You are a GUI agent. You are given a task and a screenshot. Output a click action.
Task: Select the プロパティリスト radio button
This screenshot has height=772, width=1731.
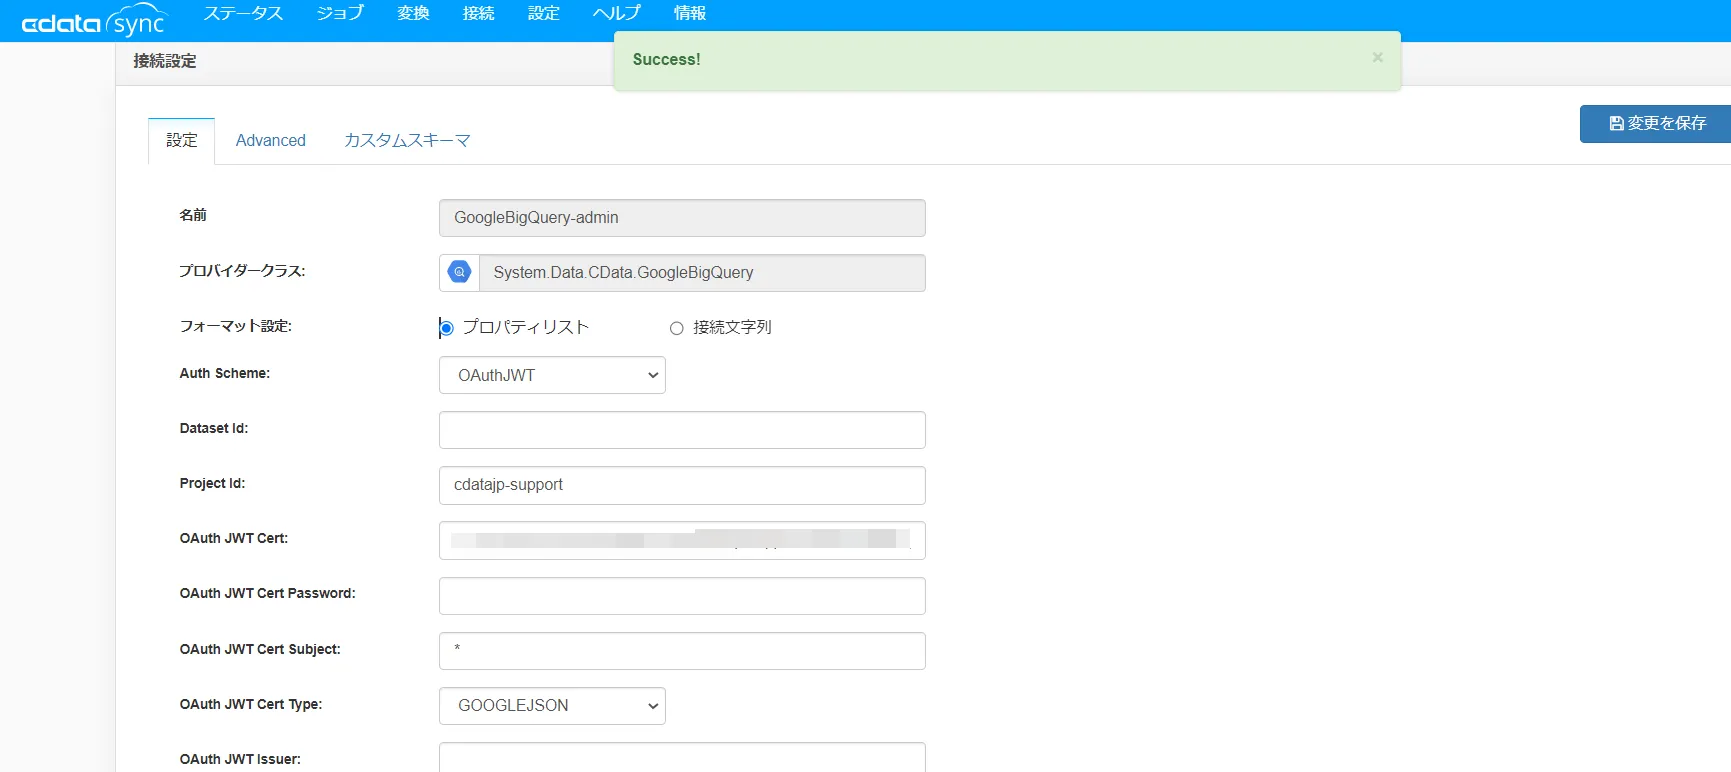coord(447,328)
